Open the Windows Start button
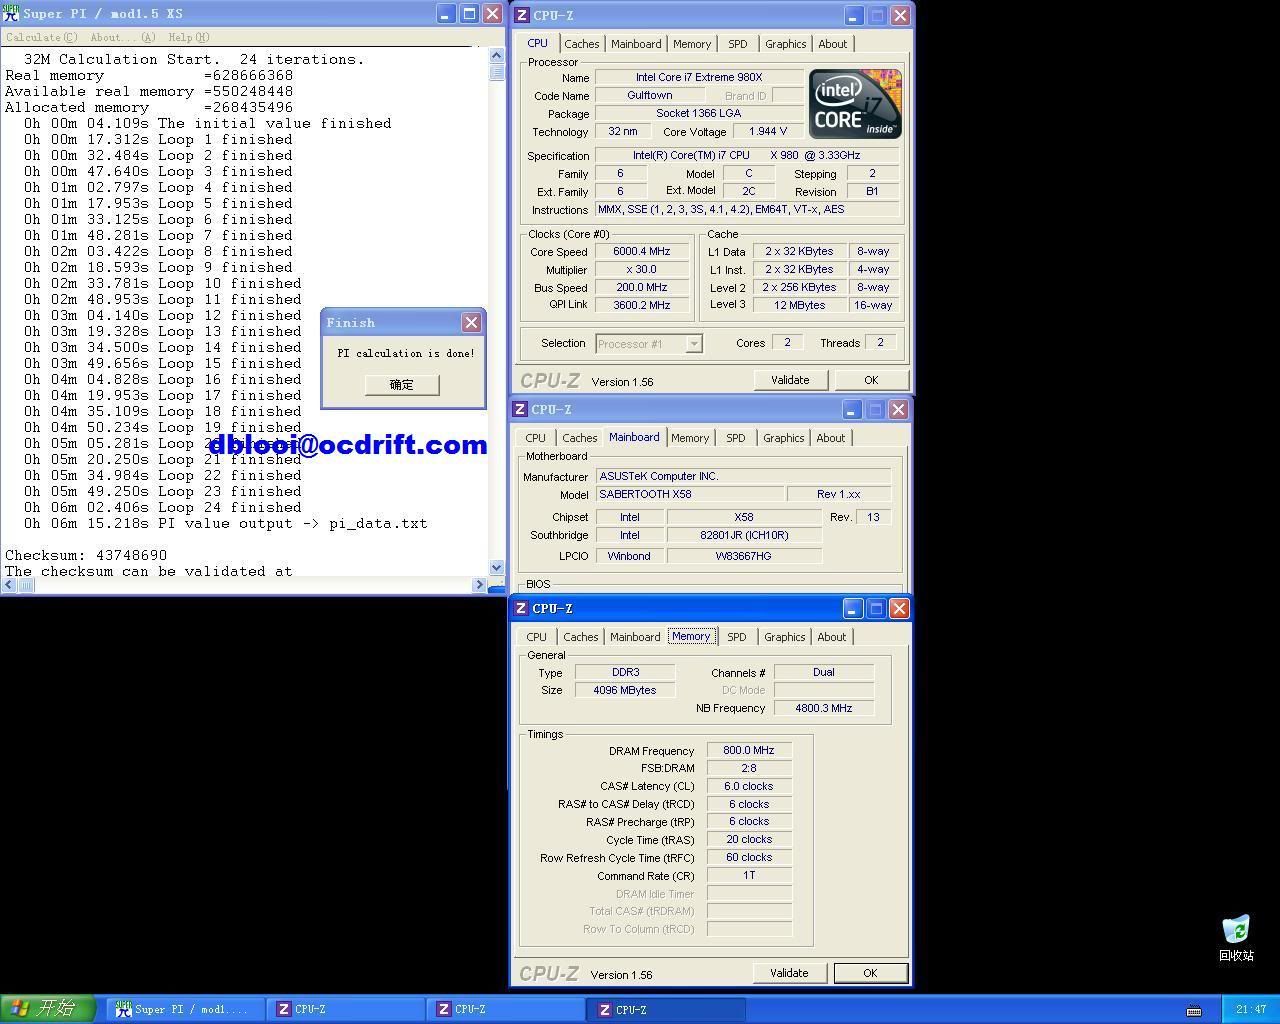Image resolution: width=1280 pixels, height=1024 pixels. click(x=48, y=1008)
